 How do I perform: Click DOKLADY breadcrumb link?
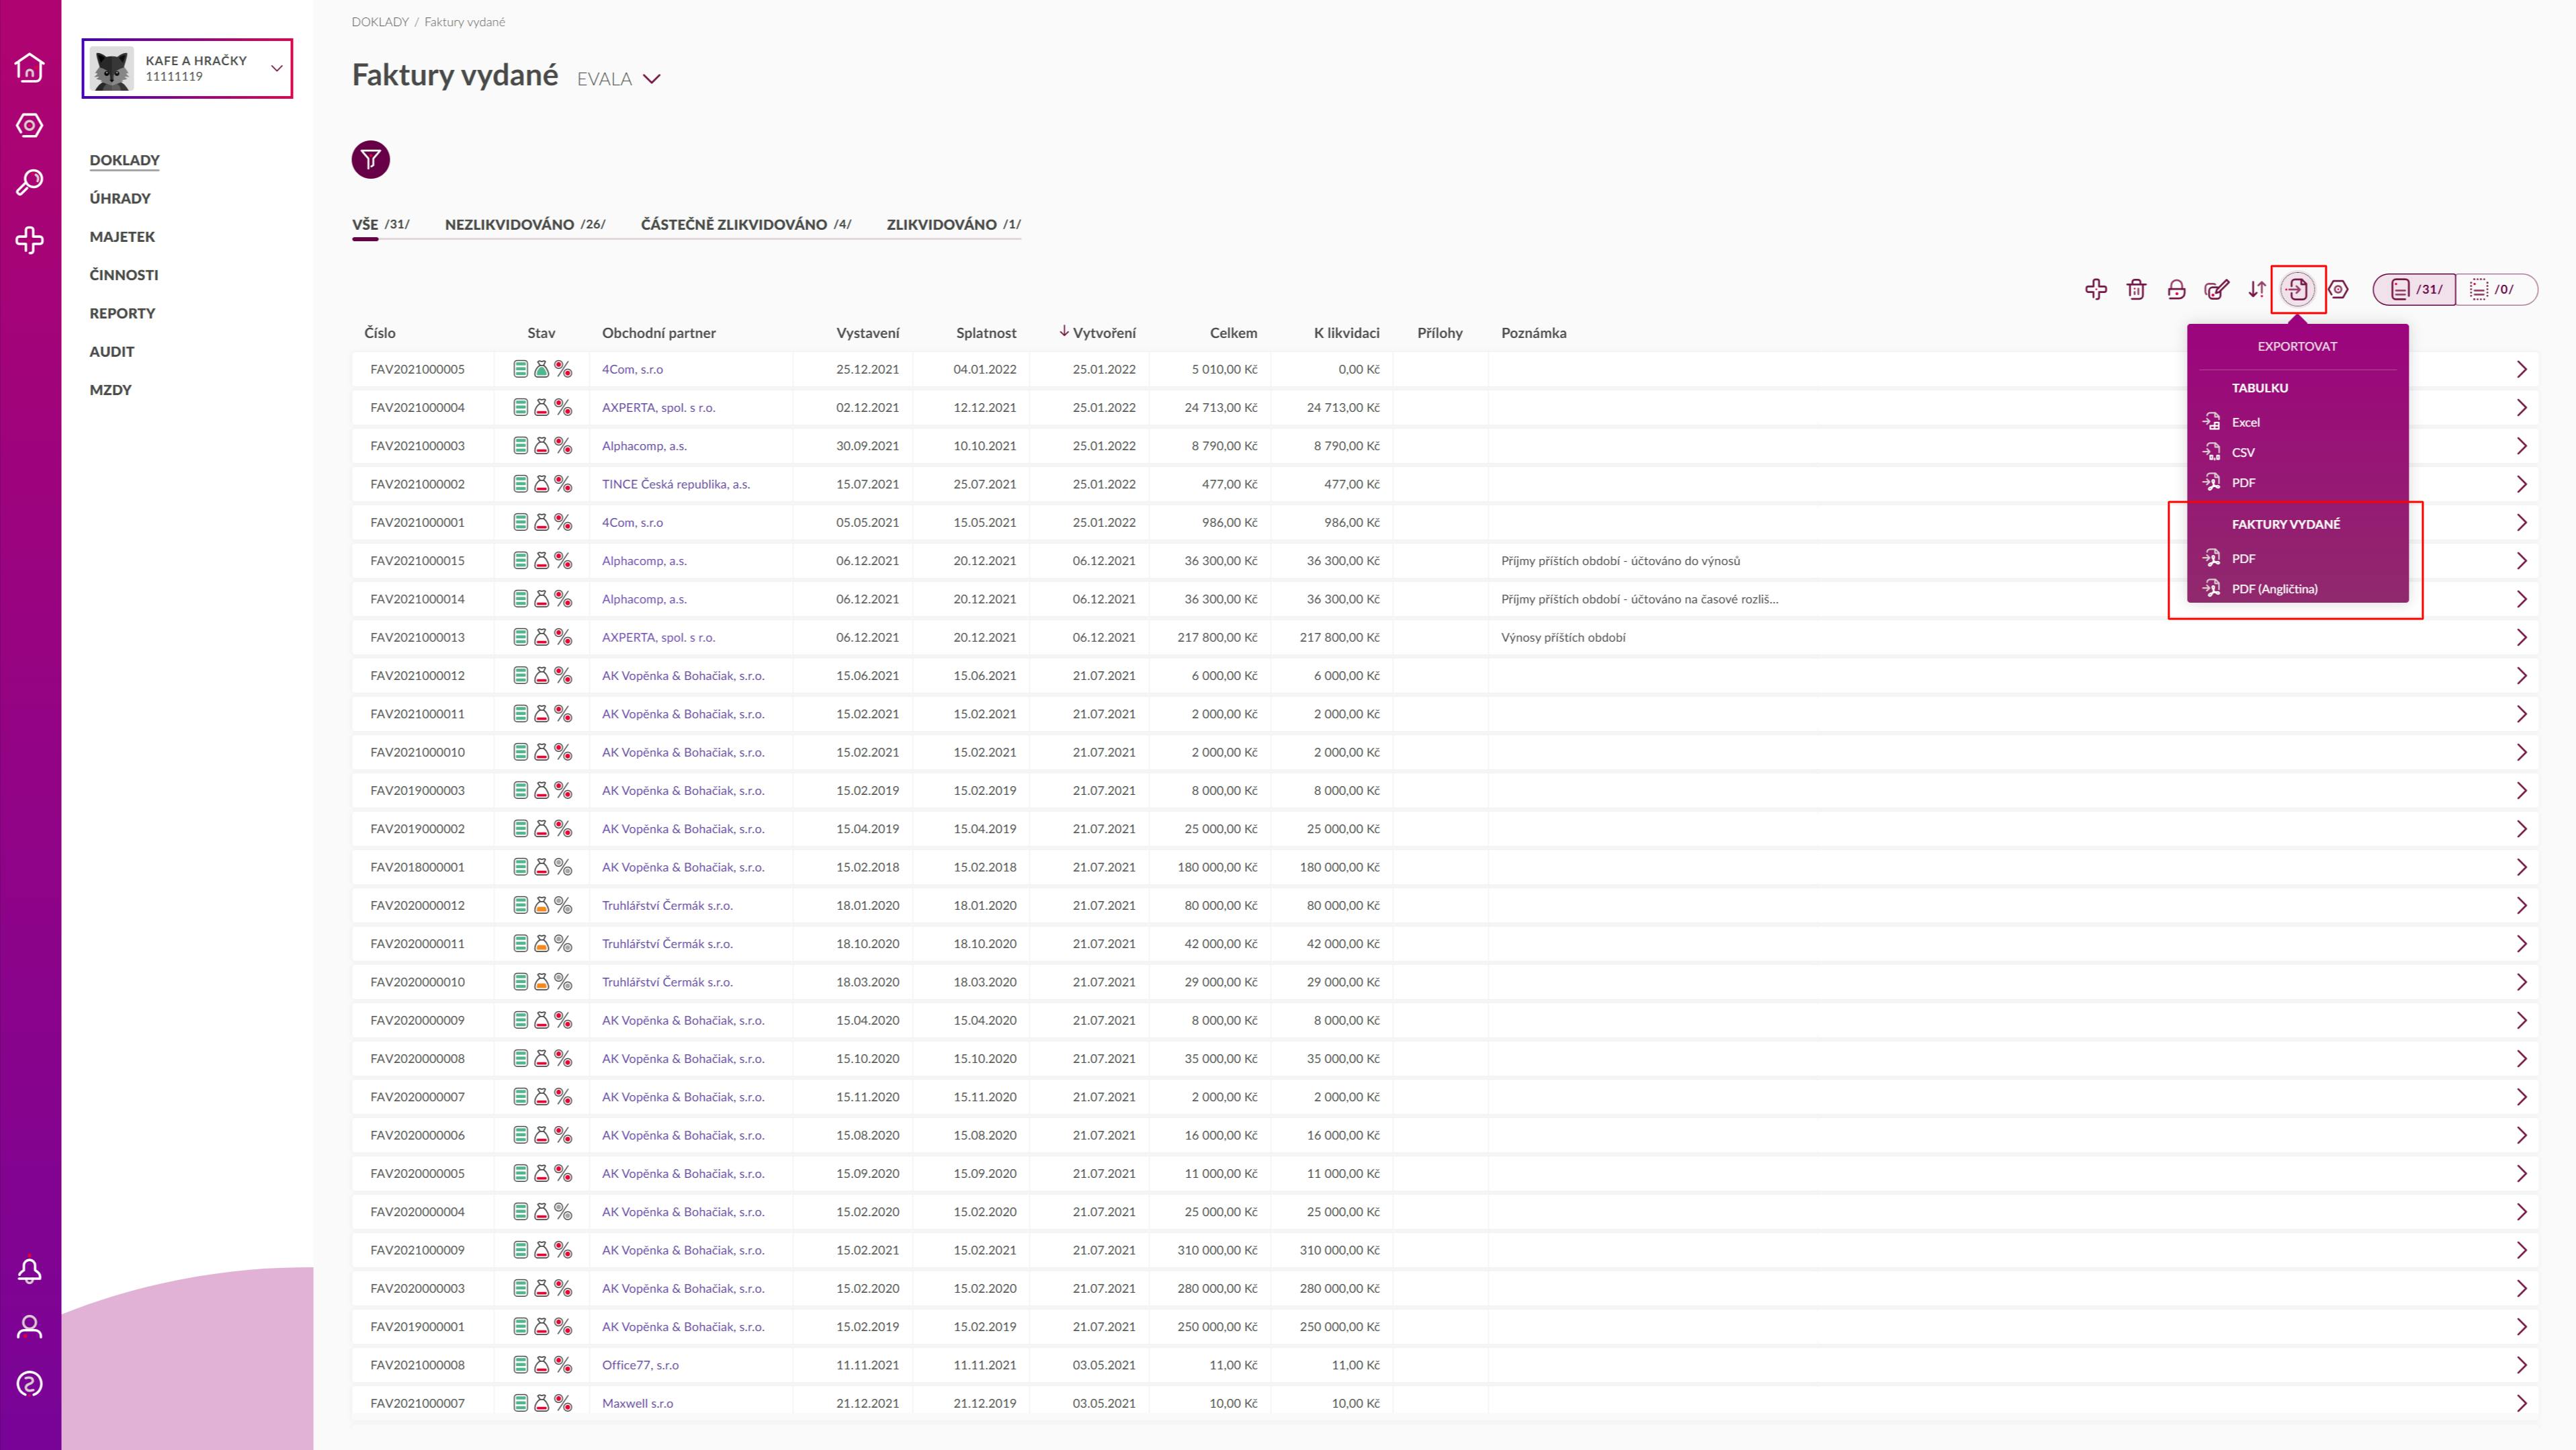click(x=380, y=22)
